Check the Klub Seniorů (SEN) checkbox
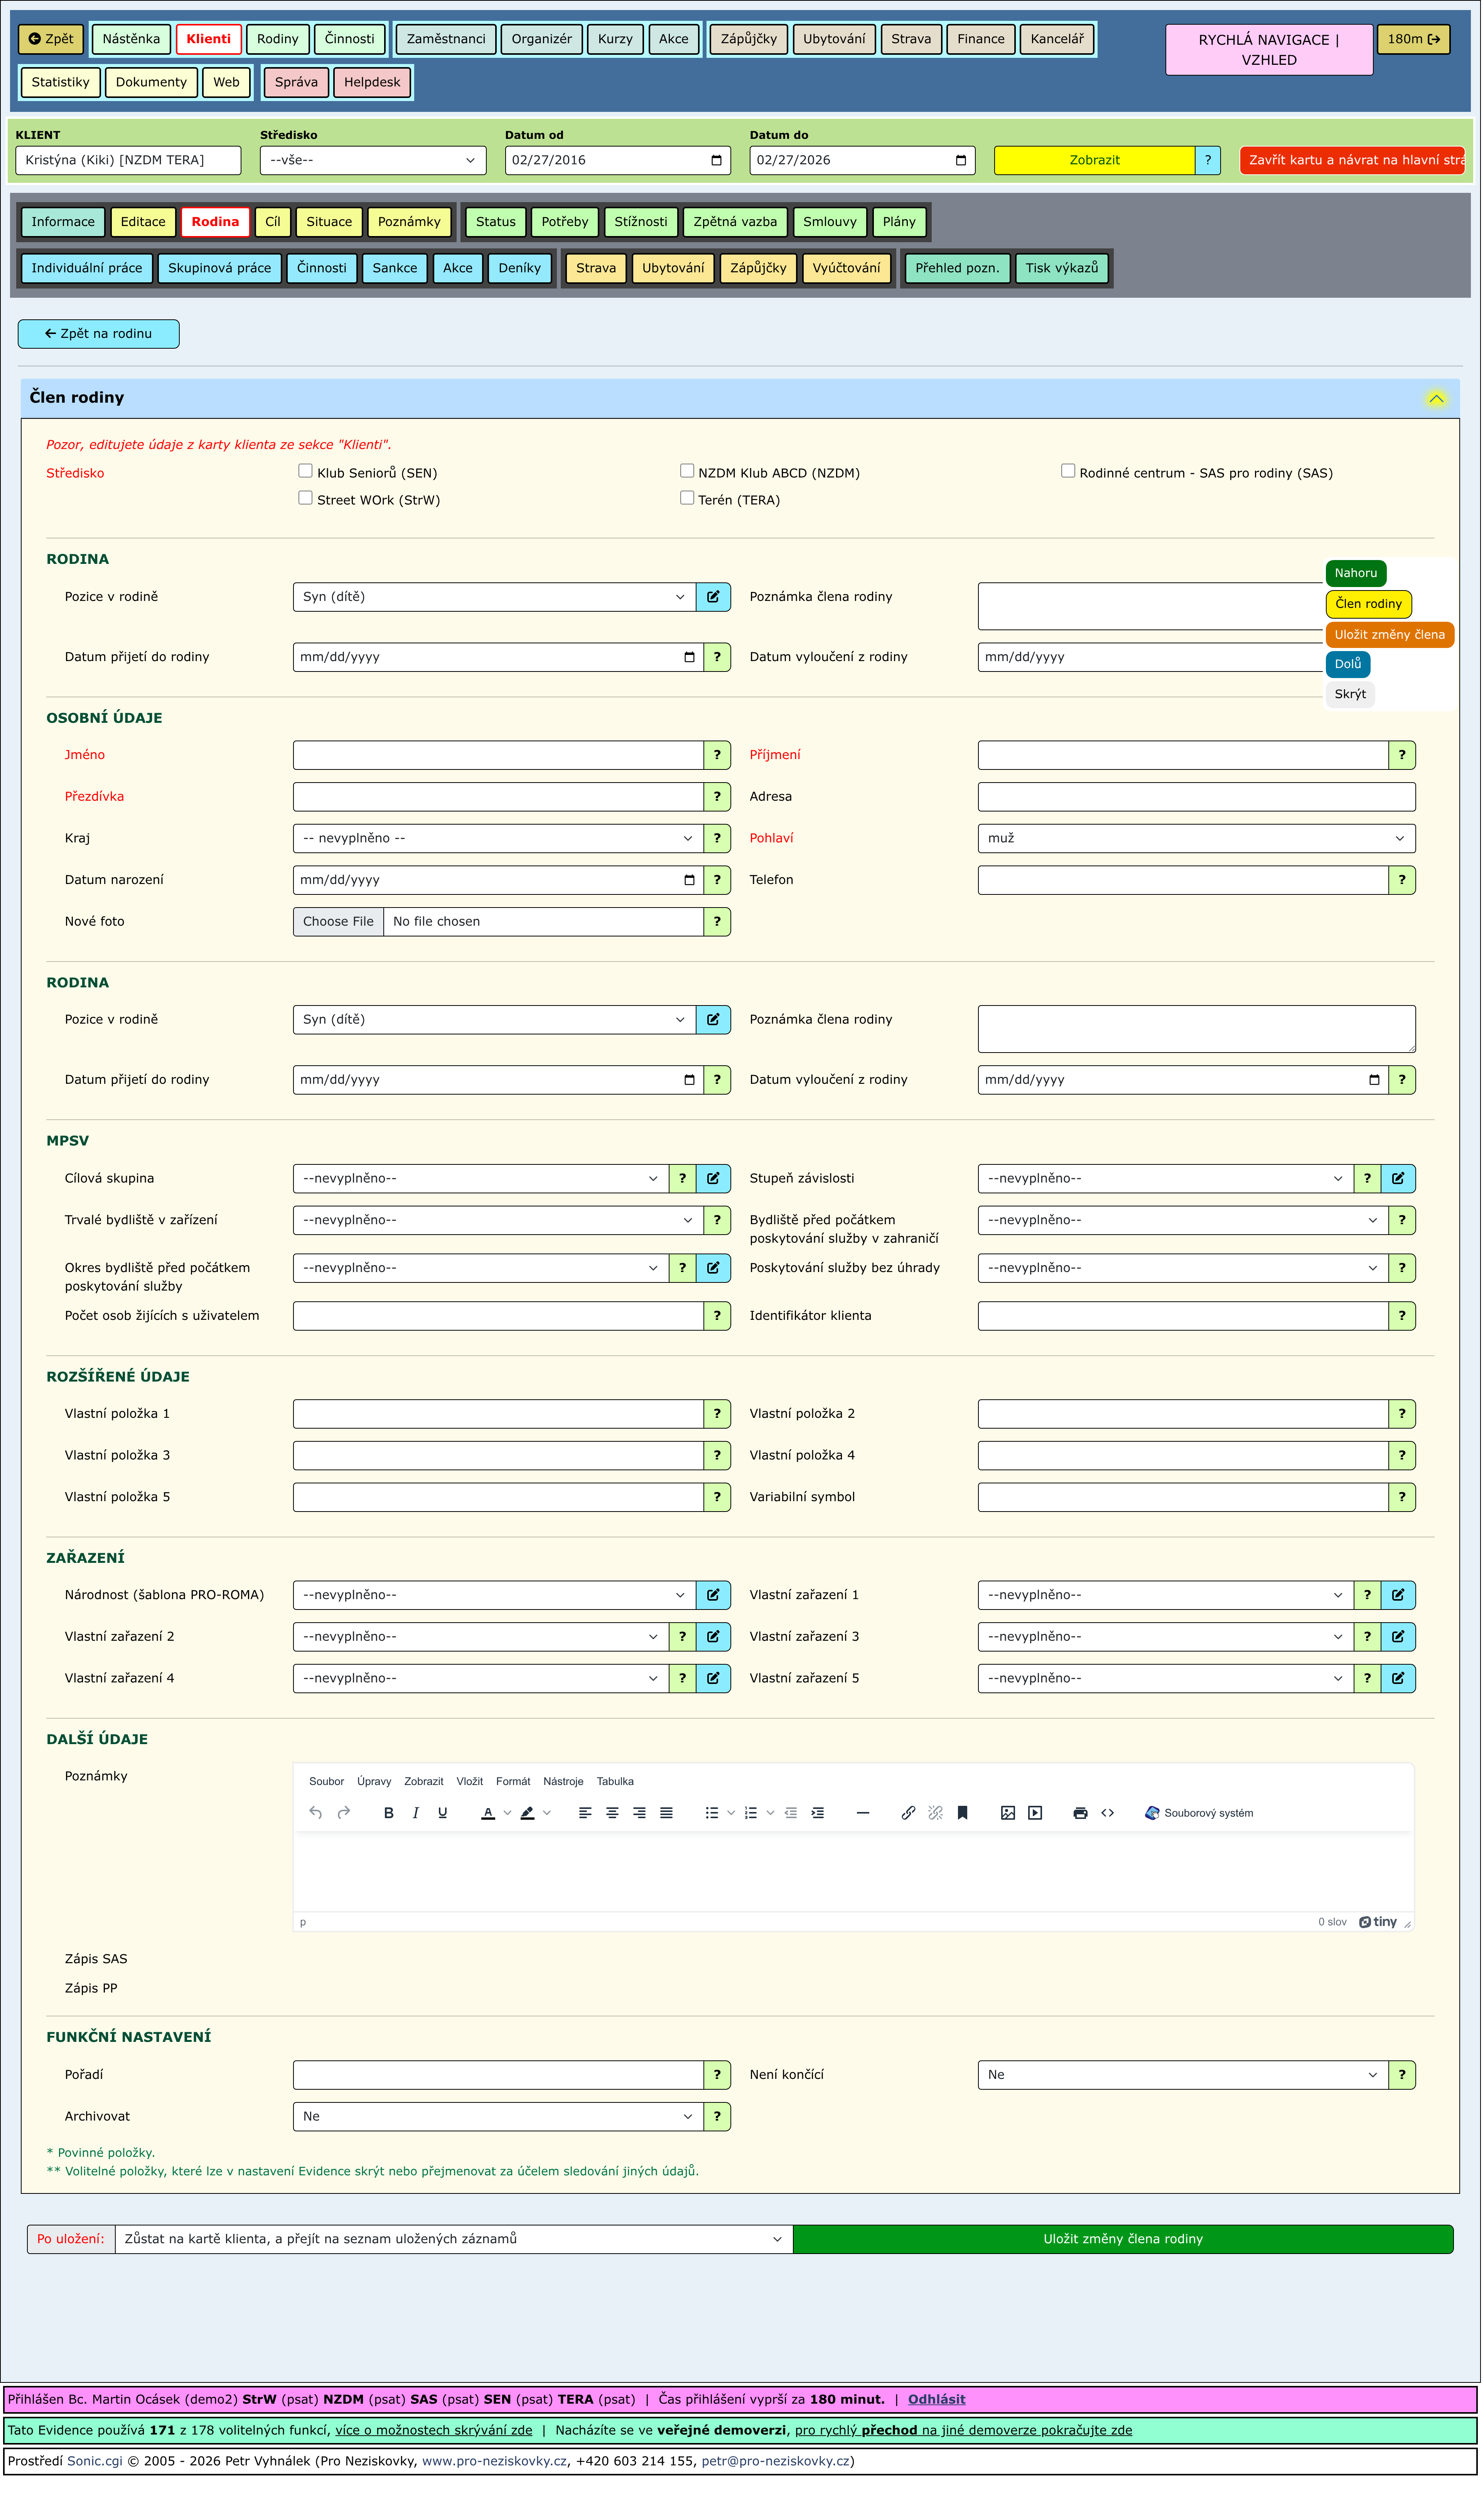The image size is (1484, 2497). tap(306, 471)
